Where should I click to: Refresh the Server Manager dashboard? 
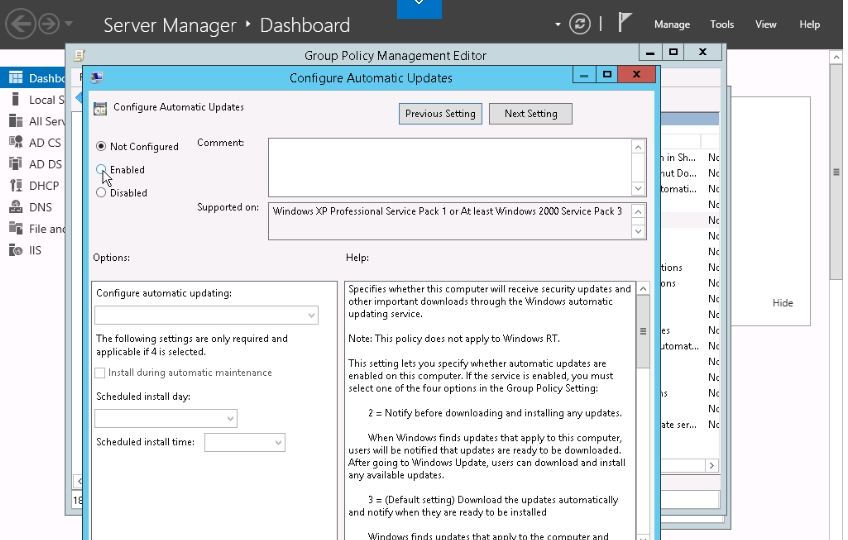pyautogui.click(x=580, y=24)
